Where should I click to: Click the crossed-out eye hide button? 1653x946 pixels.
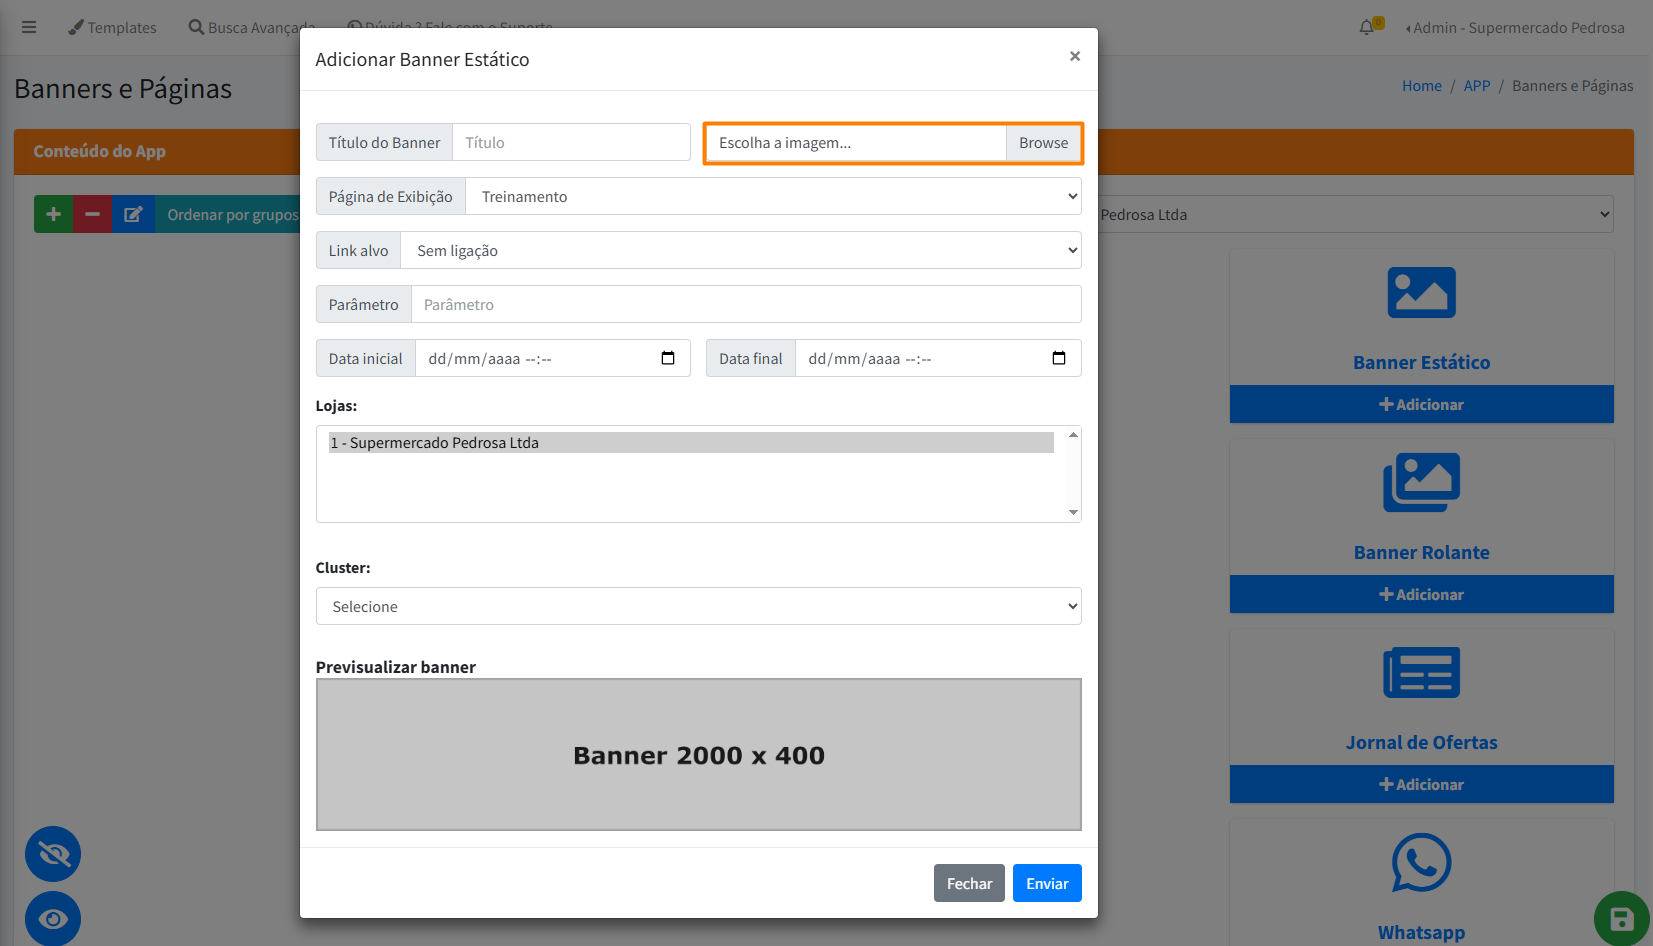point(53,854)
